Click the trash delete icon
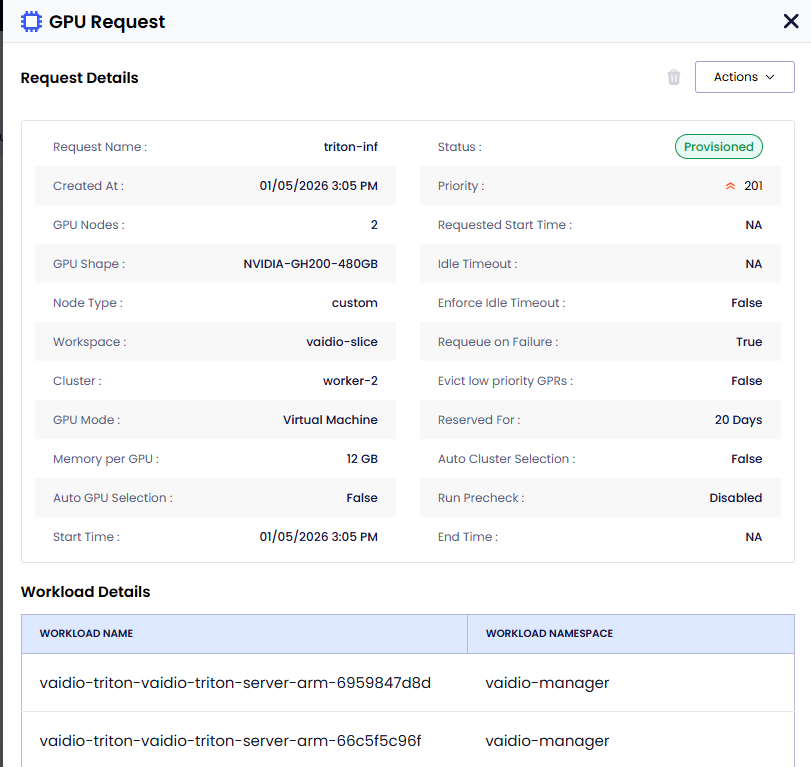 (x=674, y=77)
